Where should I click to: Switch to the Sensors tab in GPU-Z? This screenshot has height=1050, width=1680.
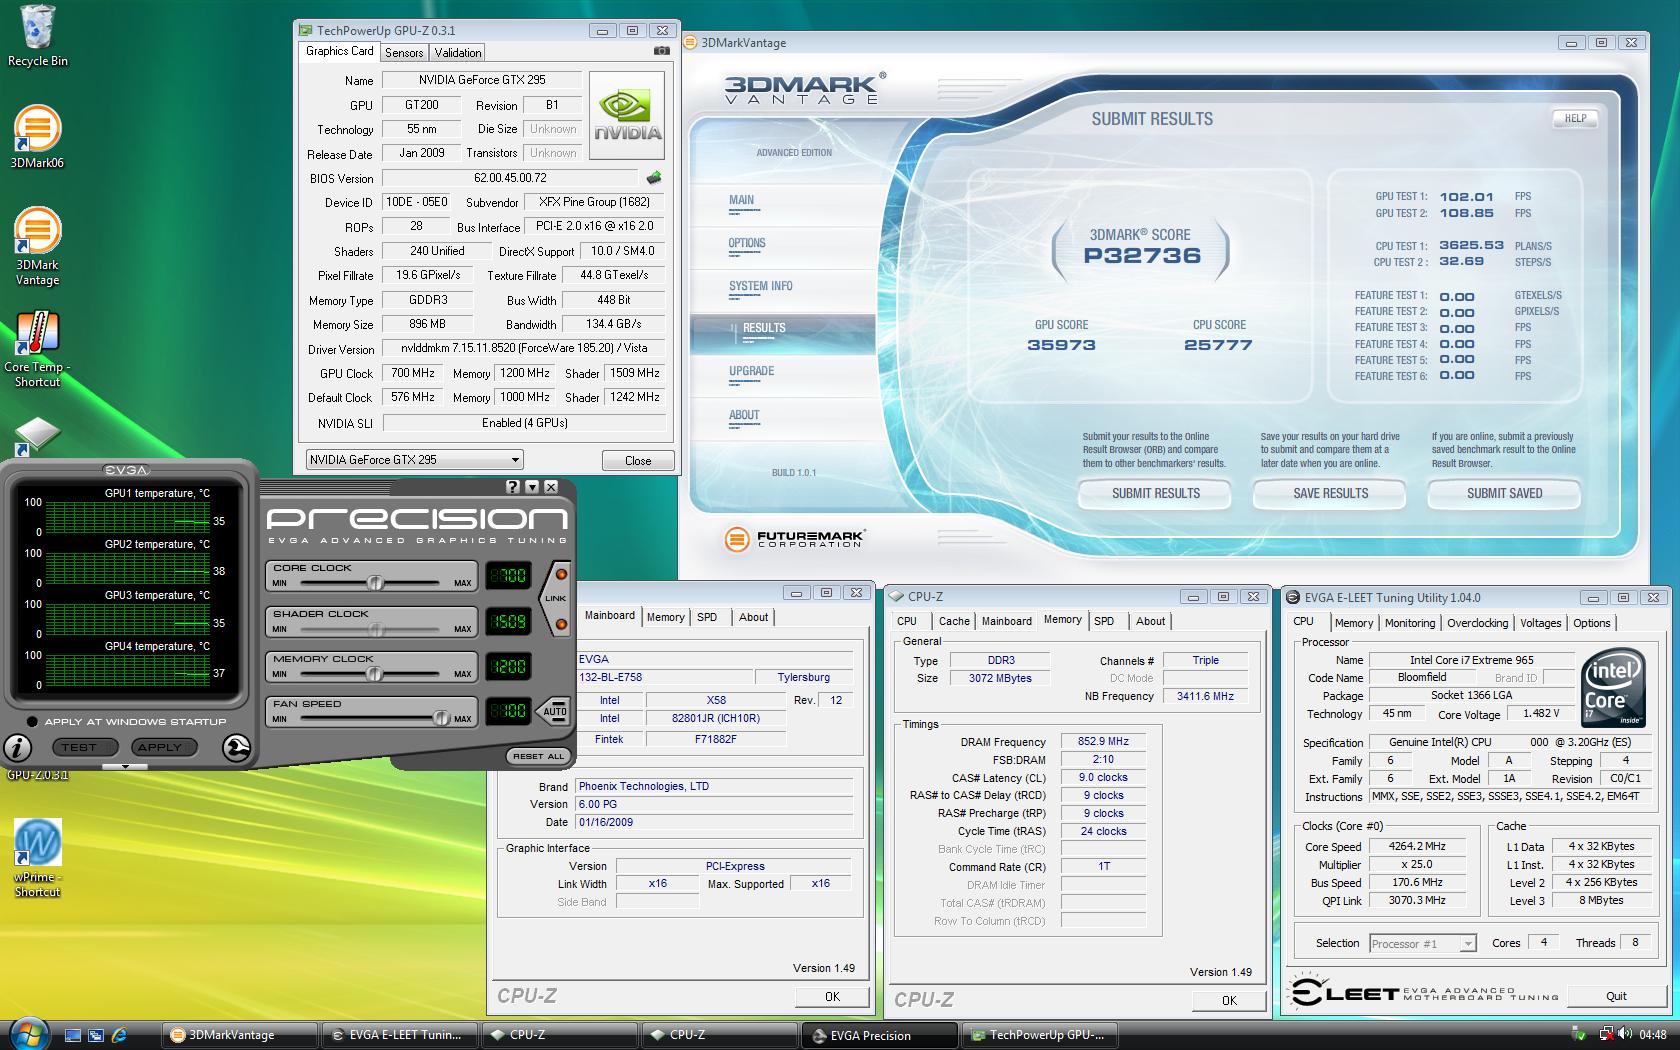404,53
